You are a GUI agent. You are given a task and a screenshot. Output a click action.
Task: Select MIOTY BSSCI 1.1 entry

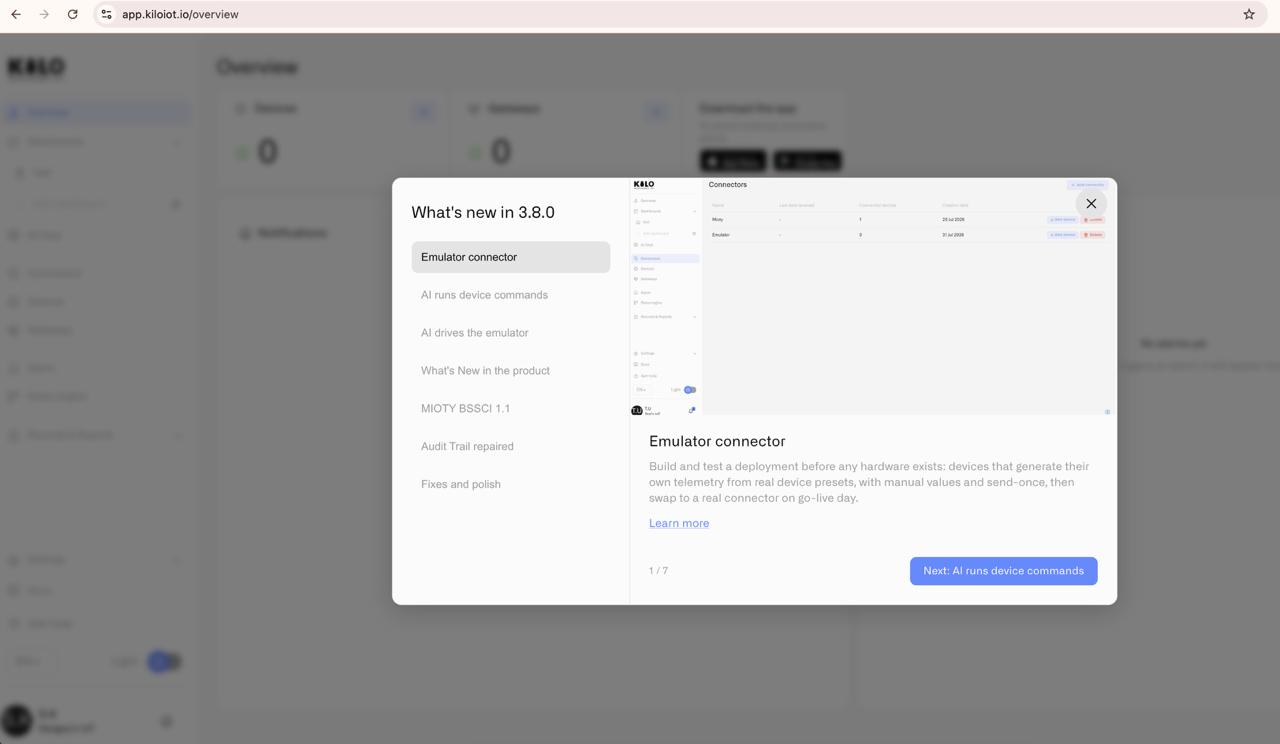[x=510, y=408]
